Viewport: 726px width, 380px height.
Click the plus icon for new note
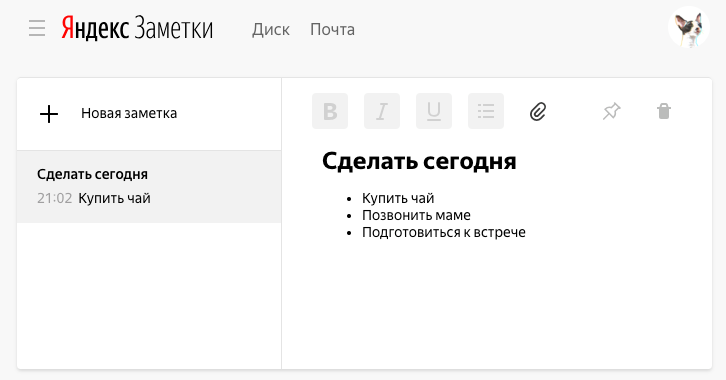(x=49, y=114)
